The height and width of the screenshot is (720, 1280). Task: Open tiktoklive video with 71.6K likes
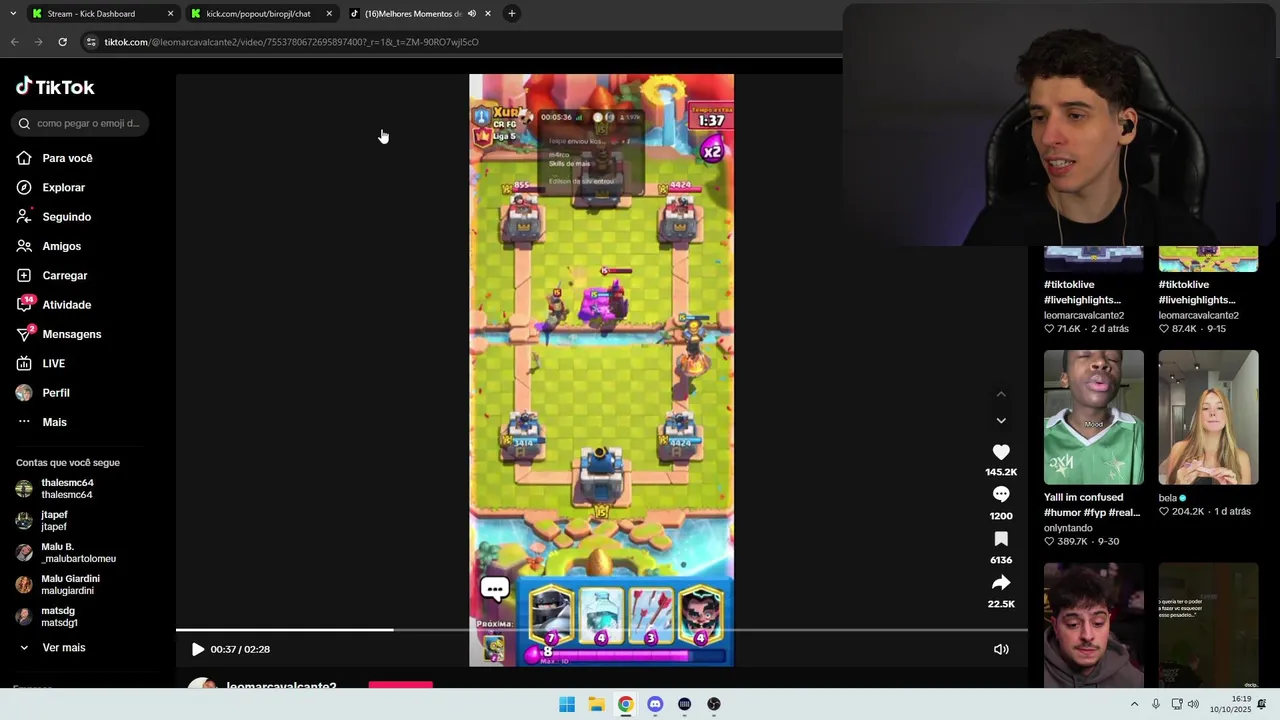point(1094,259)
